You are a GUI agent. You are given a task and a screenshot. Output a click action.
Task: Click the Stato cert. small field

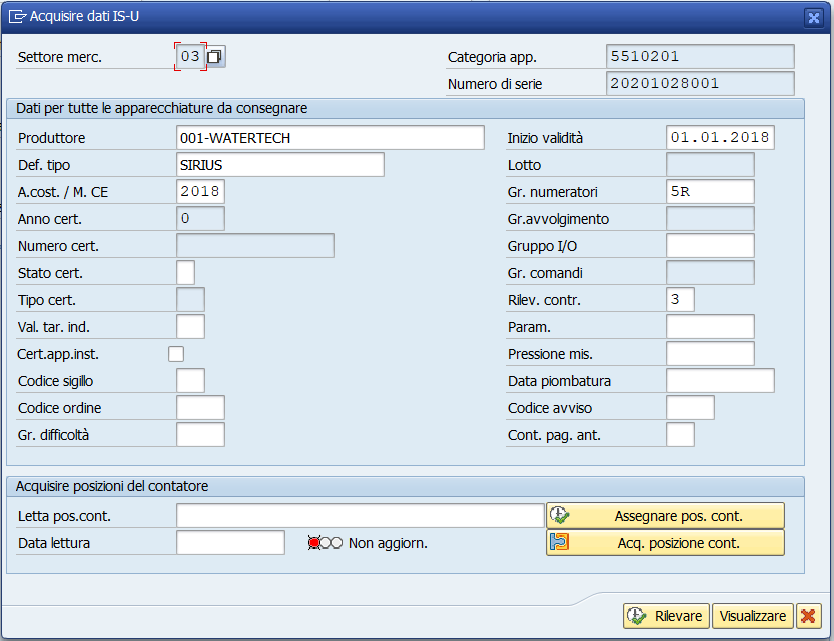[186, 273]
